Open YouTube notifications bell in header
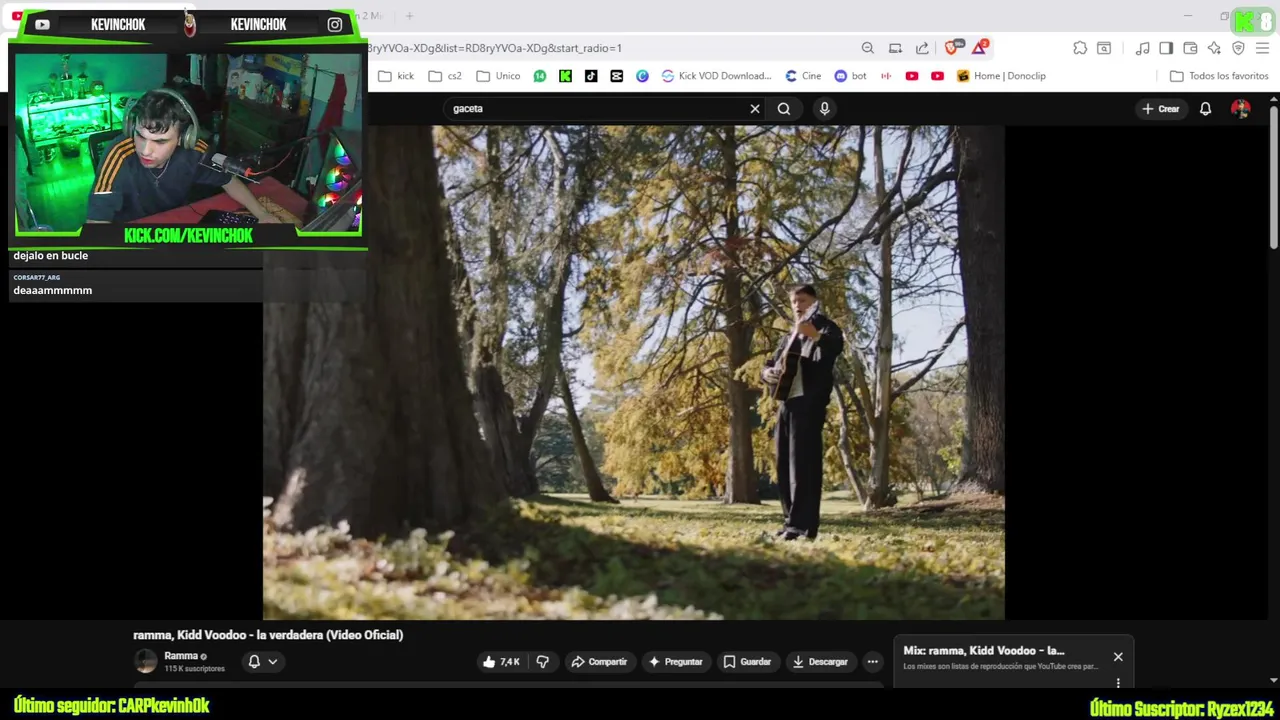The width and height of the screenshot is (1280, 720). tap(1205, 108)
